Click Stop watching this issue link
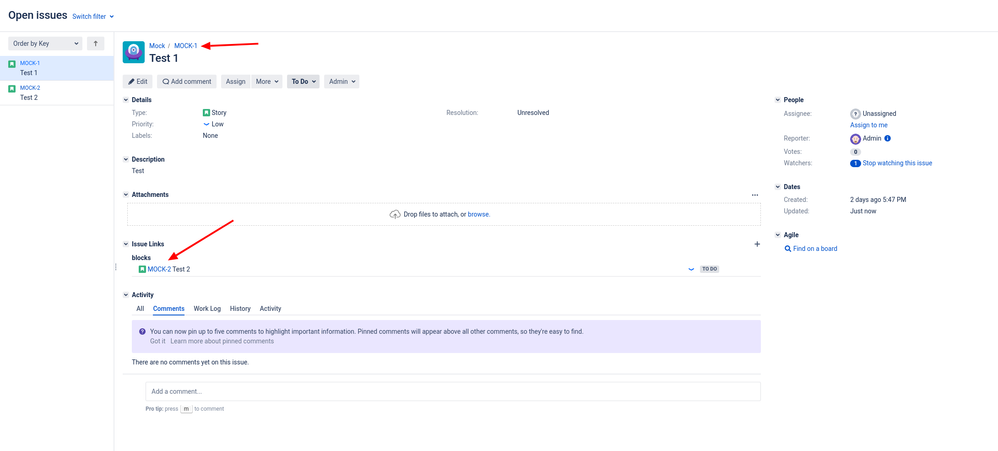Viewport: 998px width, 451px height. pos(897,163)
